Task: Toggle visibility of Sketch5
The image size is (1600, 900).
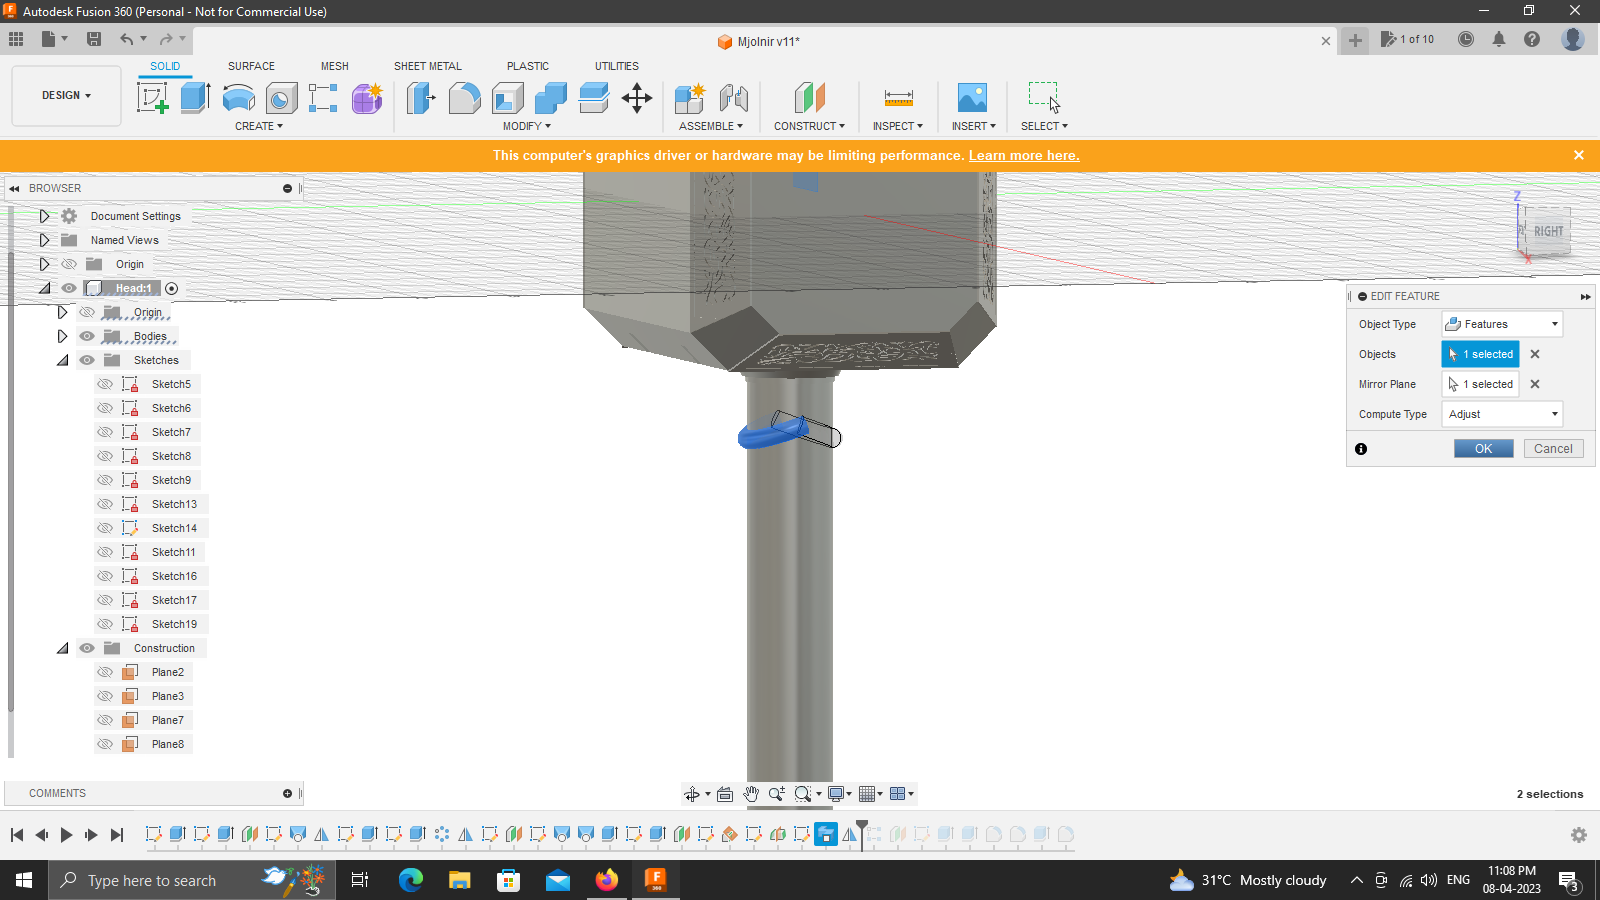Action: point(105,383)
